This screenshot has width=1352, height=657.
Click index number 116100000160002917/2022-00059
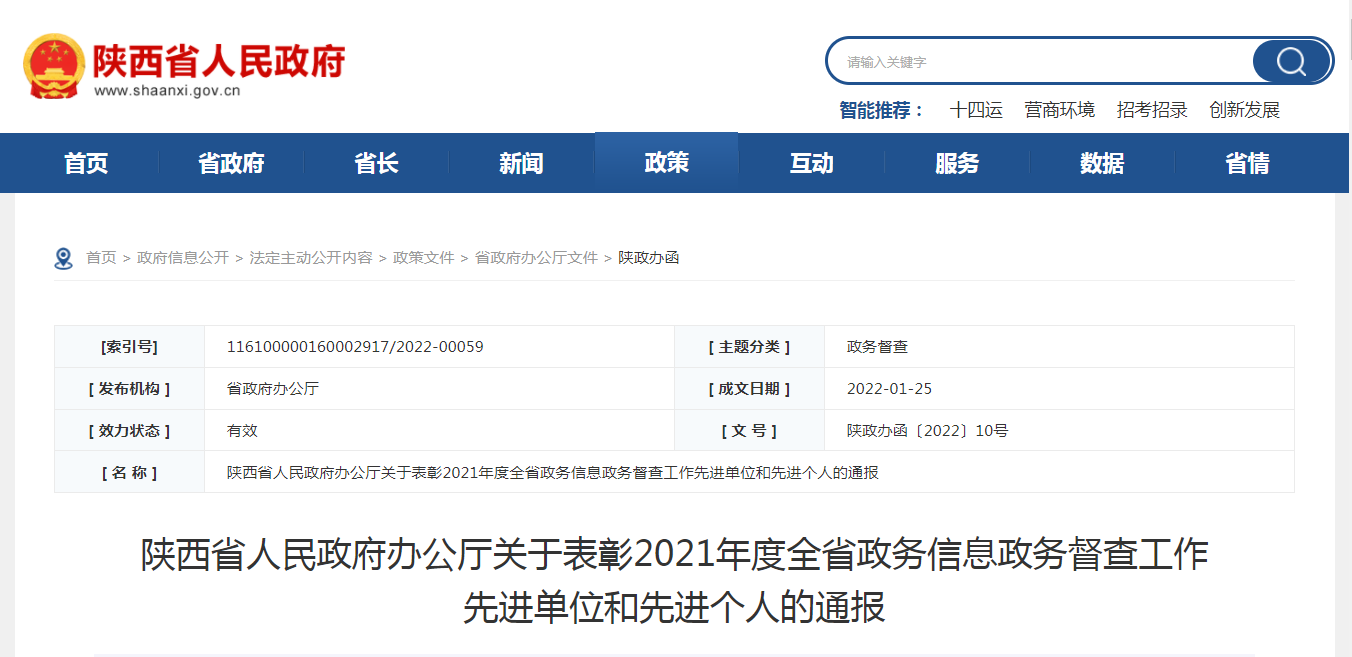coord(355,347)
